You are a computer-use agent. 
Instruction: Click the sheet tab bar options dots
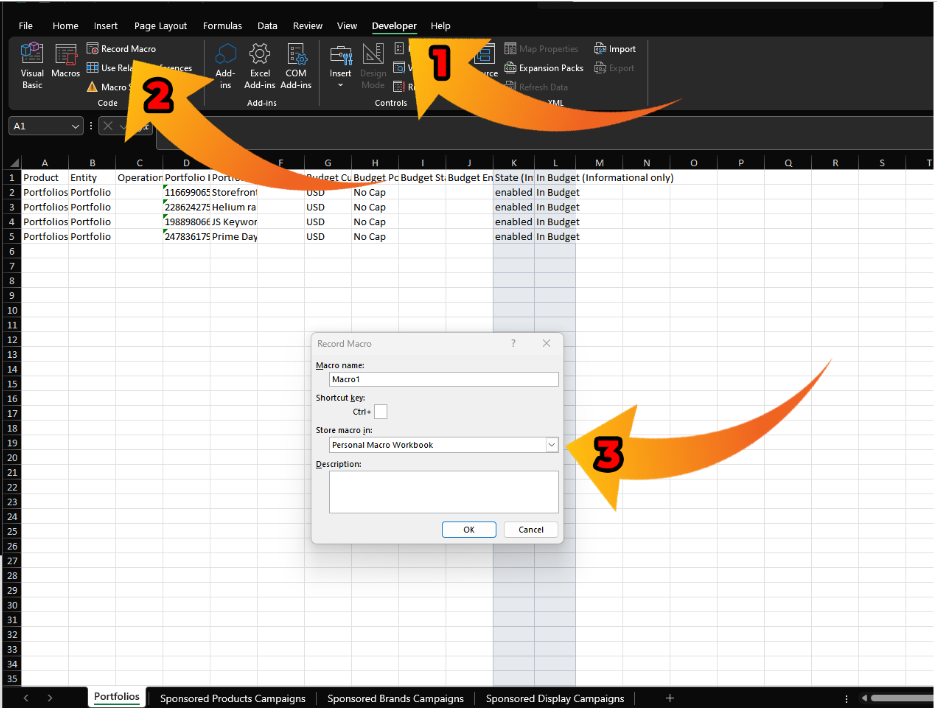846,698
